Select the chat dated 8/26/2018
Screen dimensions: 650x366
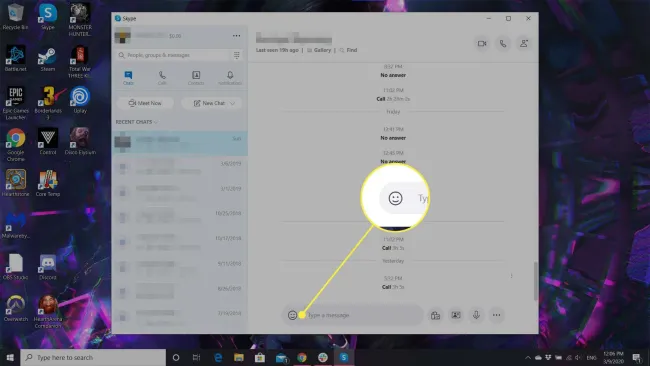tap(179, 292)
